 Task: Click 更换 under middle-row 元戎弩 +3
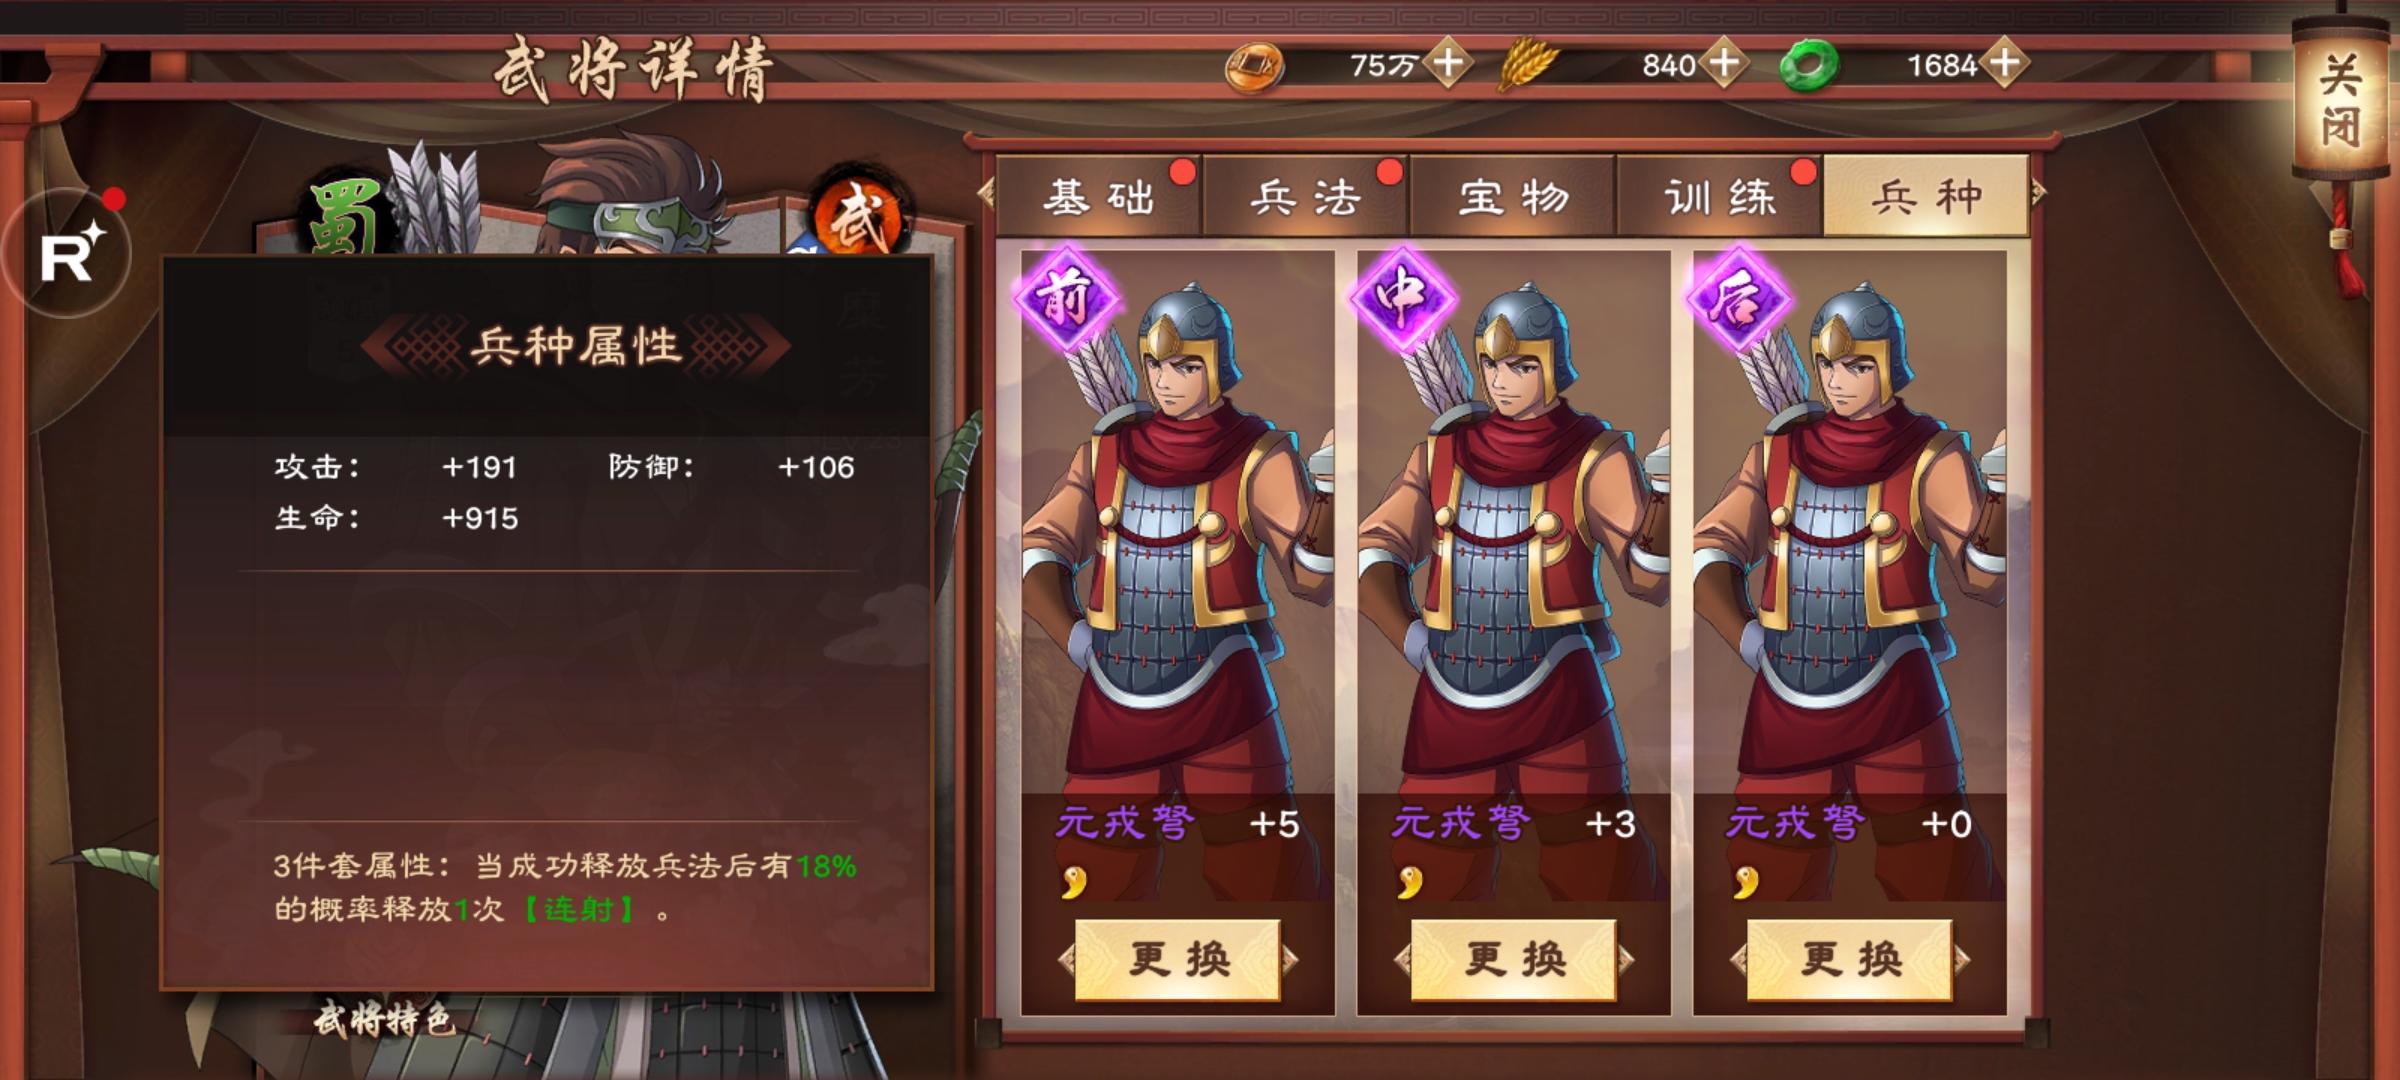[x=1514, y=960]
